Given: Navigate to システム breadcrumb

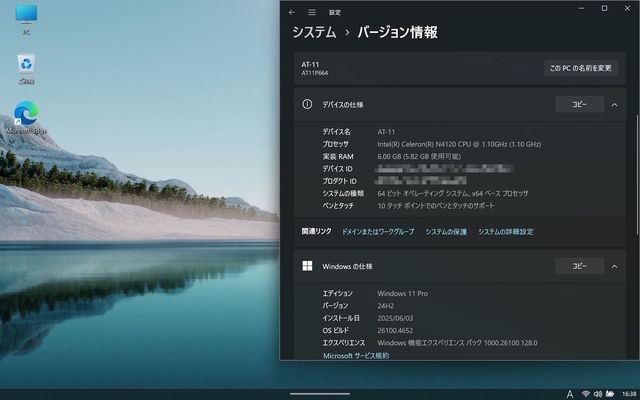Looking at the screenshot, I should (314, 32).
